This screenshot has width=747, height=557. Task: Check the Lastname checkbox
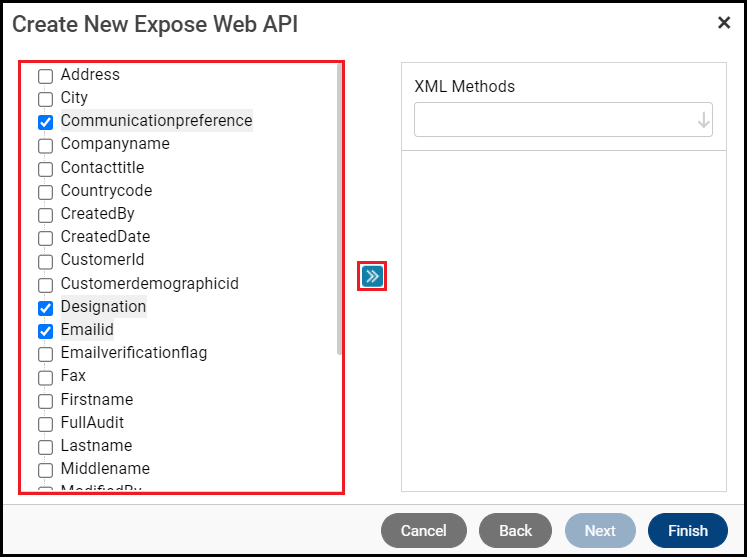(x=45, y=447)
